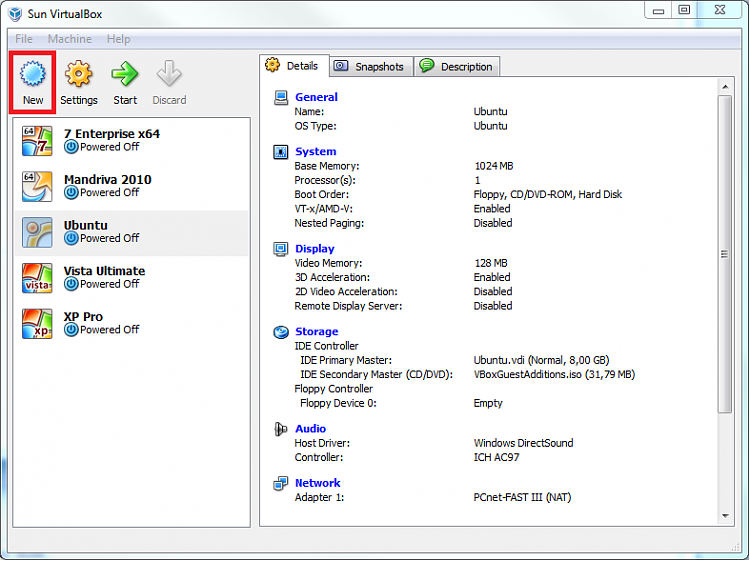The width and height of the screenshot is (750, 561).
Task: Select the XP Pro OS icon
Action: point(37,324)
